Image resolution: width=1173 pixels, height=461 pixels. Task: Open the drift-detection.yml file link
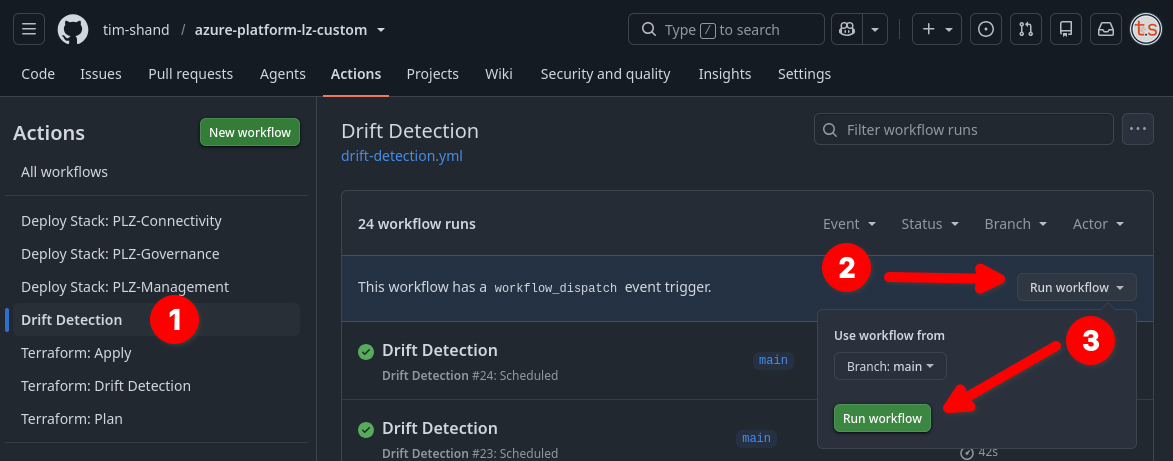pos(402,156)
